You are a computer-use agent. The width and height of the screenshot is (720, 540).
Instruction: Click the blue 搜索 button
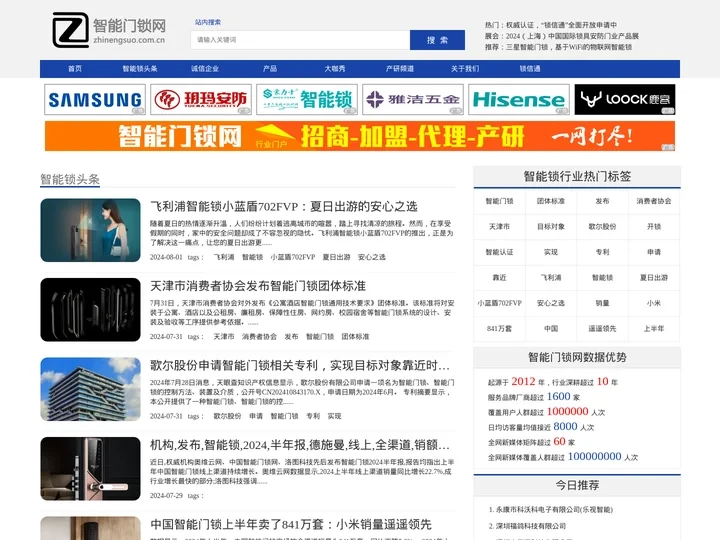point(437,40)
